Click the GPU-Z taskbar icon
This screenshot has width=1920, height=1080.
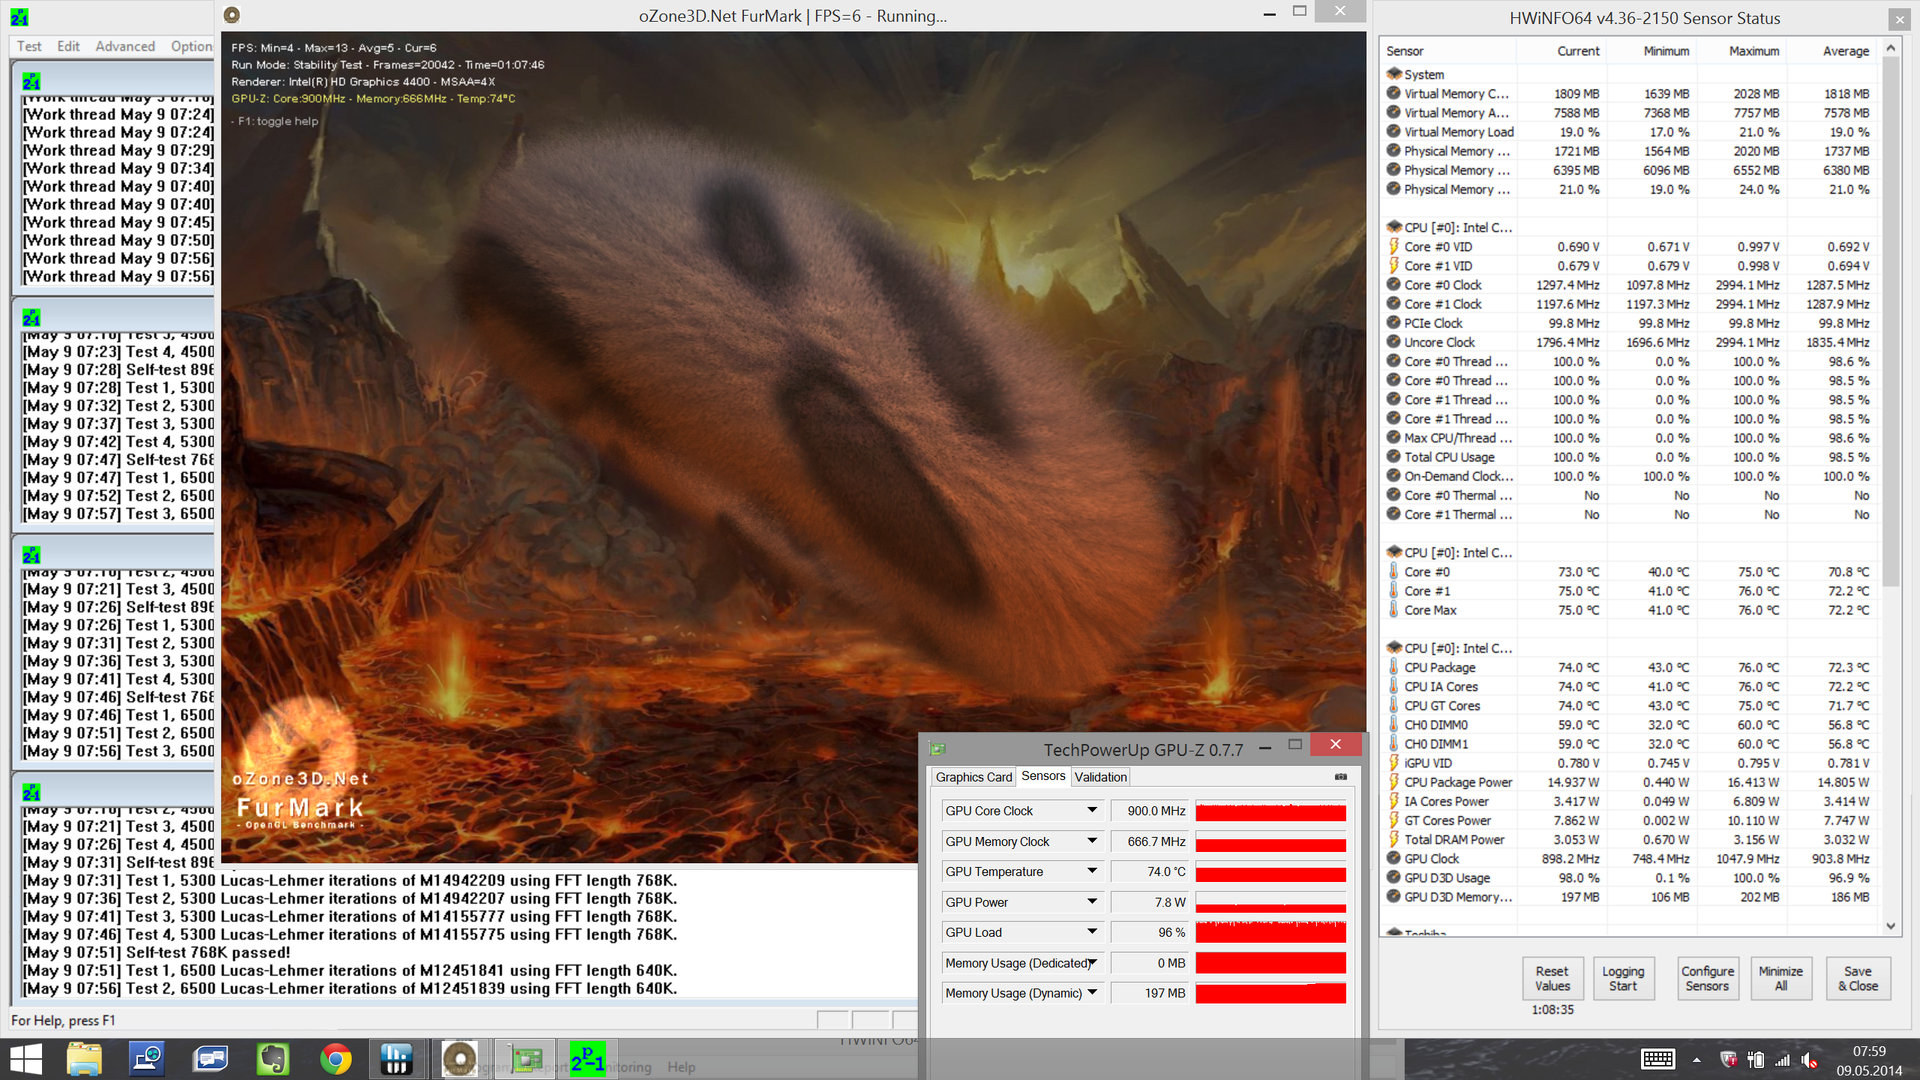tap(526, 1059)
